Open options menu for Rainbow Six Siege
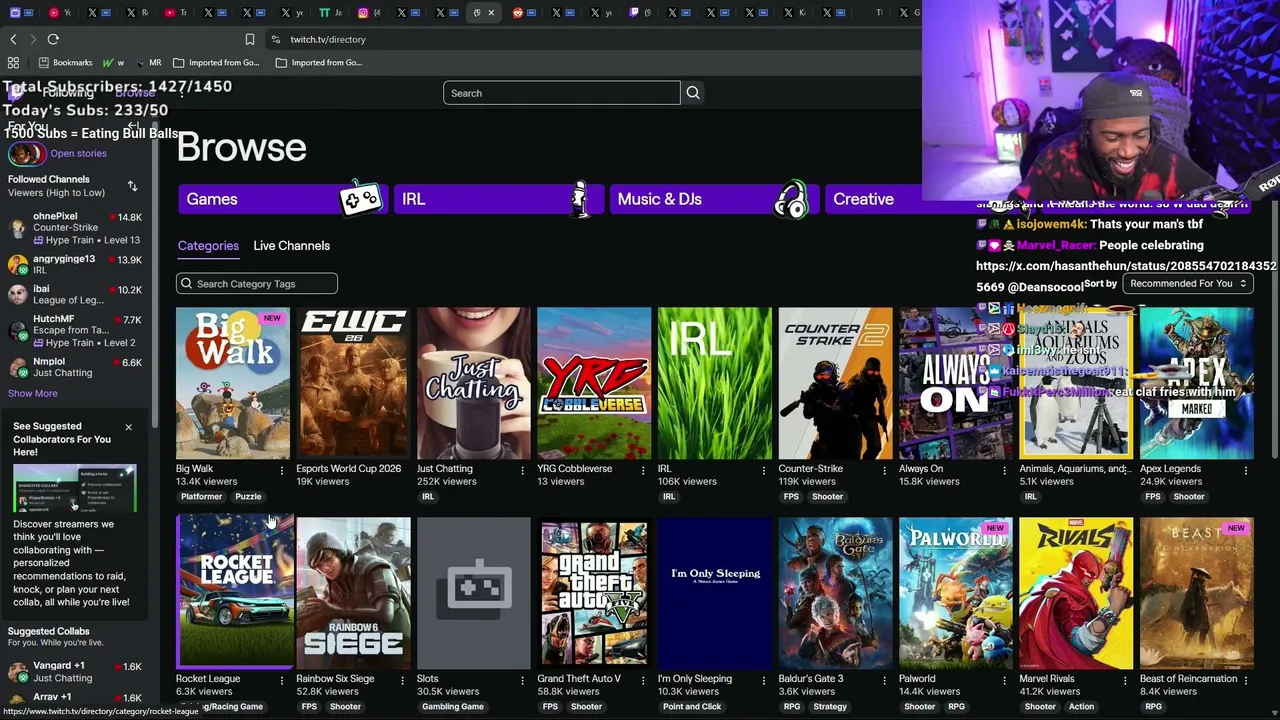Screen dimensions: 1280x720 tap(402, 680)
